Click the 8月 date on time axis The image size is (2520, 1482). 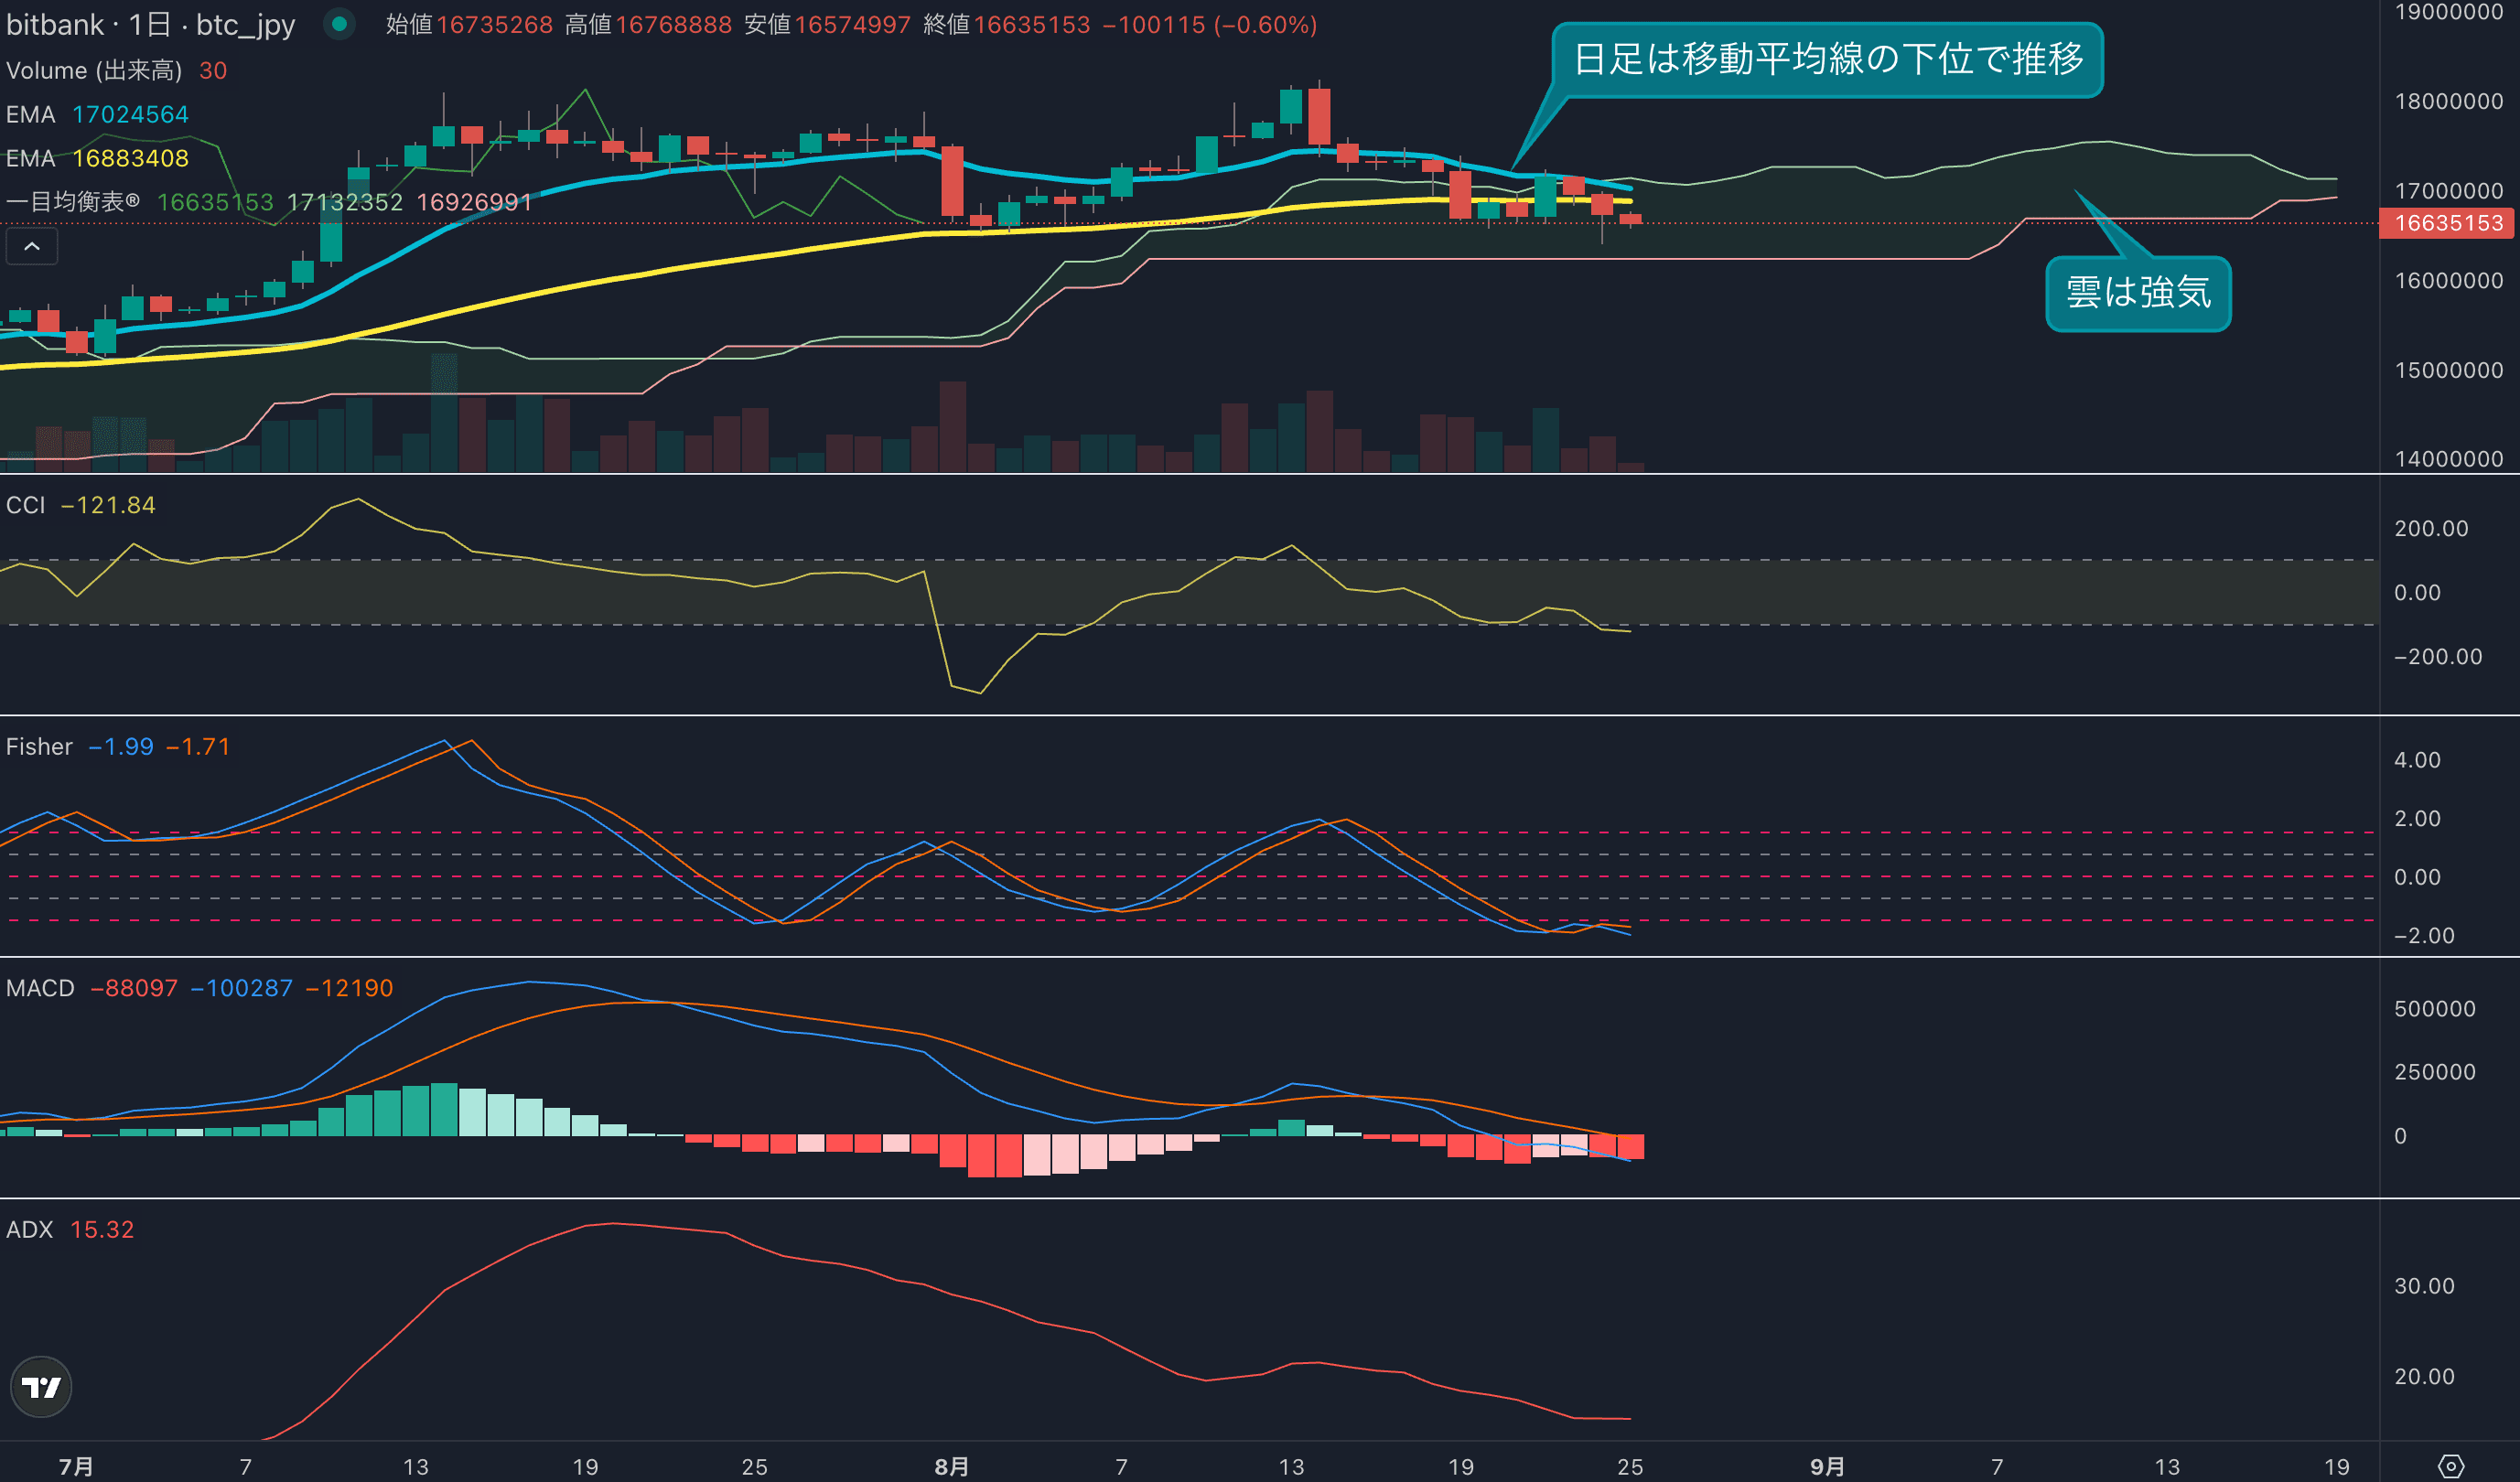click(951, 1466)
